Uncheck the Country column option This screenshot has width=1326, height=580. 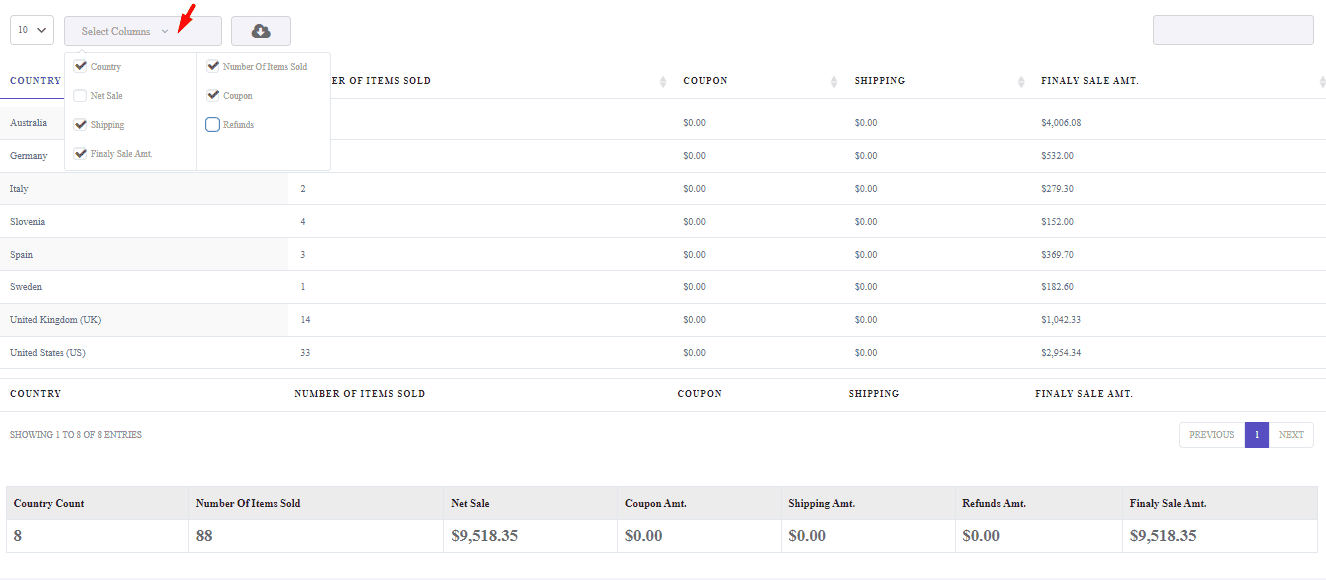81,66
